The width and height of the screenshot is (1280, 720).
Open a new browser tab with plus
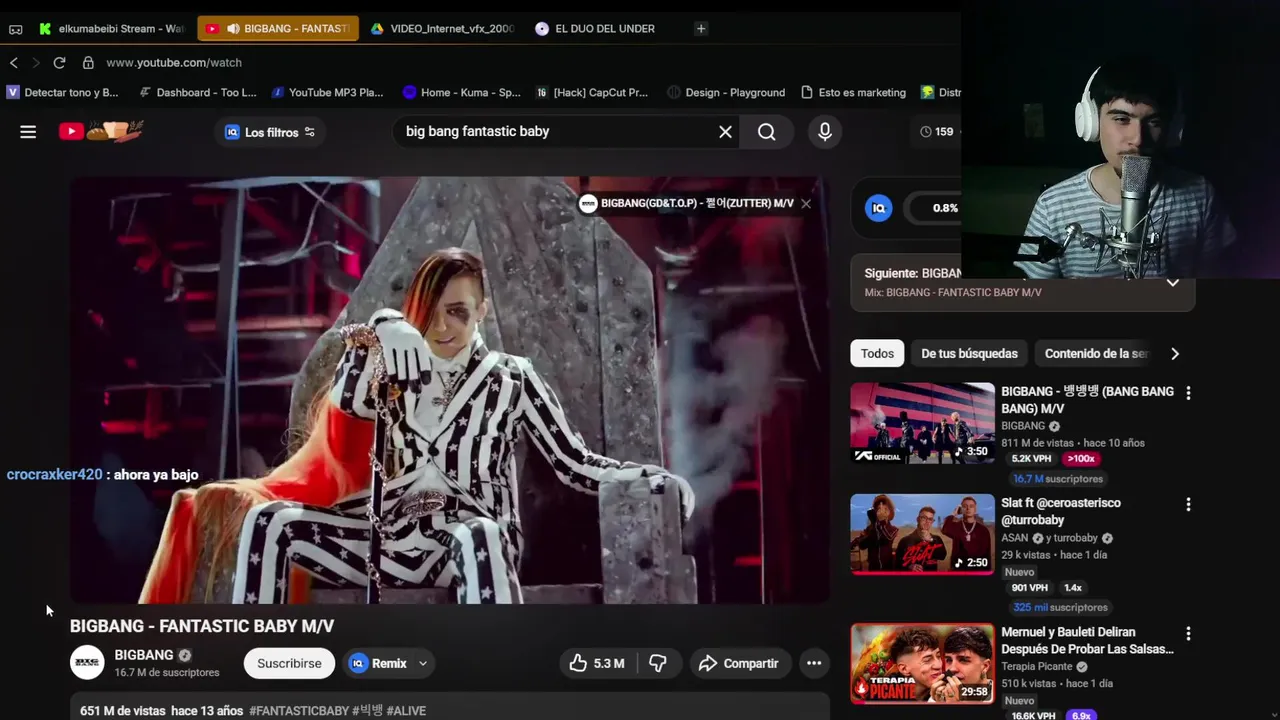[x=701, y=28]
